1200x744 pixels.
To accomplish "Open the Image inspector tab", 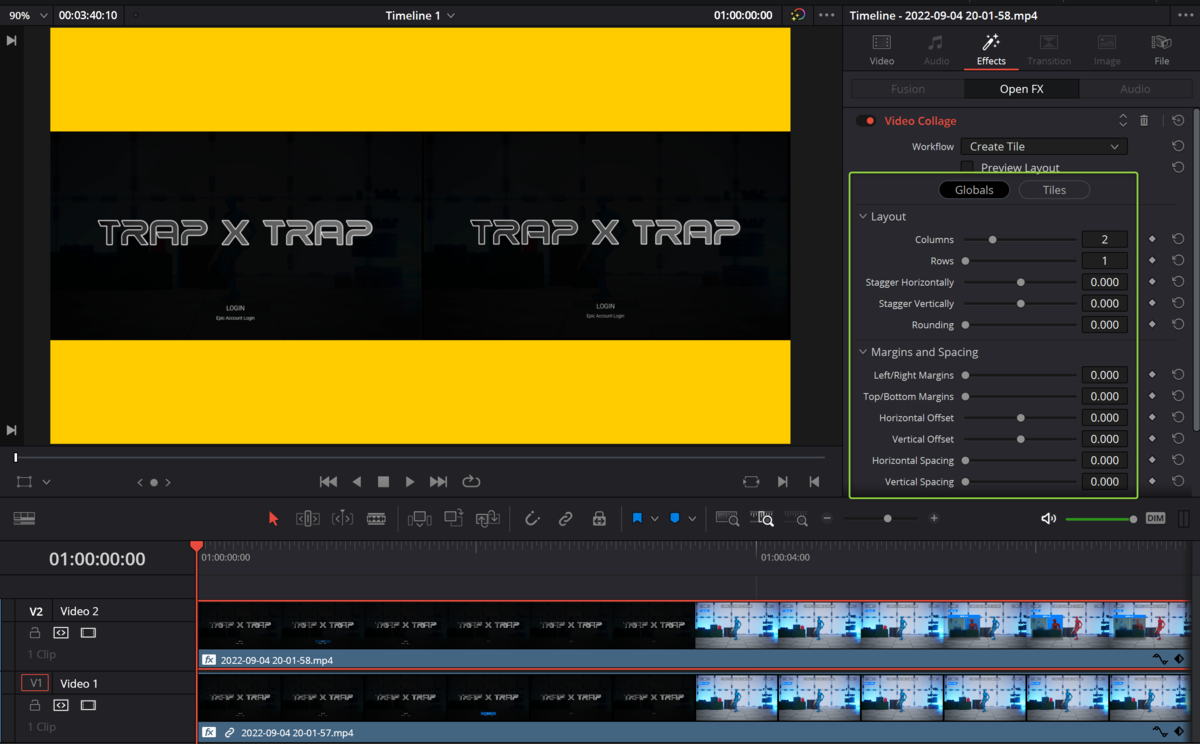I will 1107,50.
